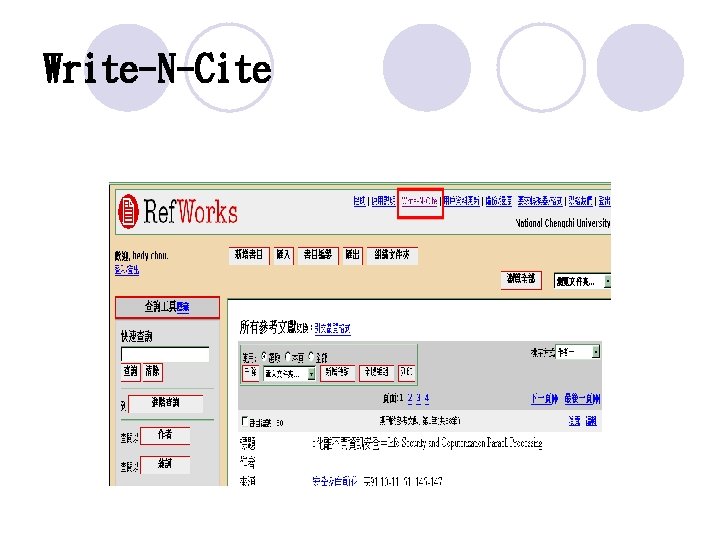Open the 進階查詢 advanced search button
Screen dimensions: 720x540
click(x=165, y=404)
